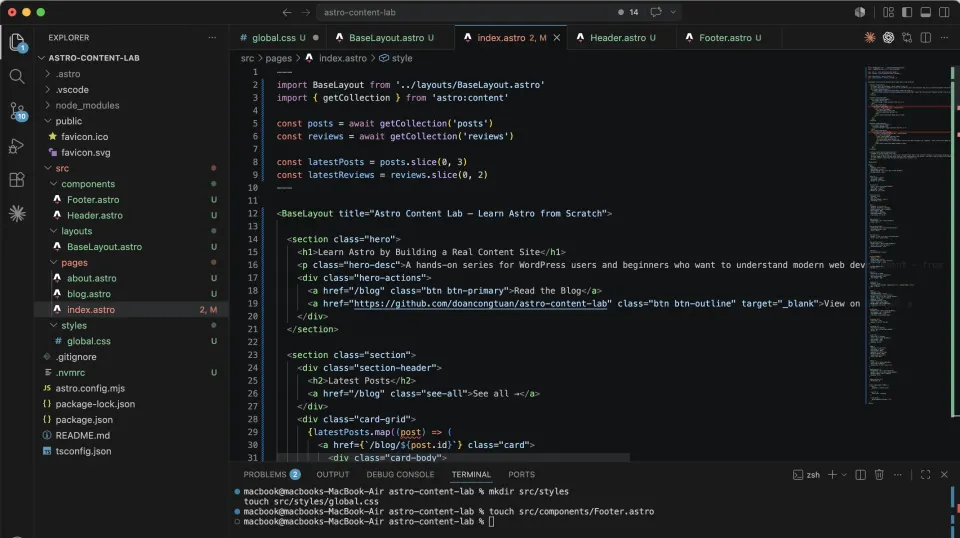Open Changes compare icon in editor toolbar
The height and width of the screenshot is (538, 960).
tap(907, 38)
